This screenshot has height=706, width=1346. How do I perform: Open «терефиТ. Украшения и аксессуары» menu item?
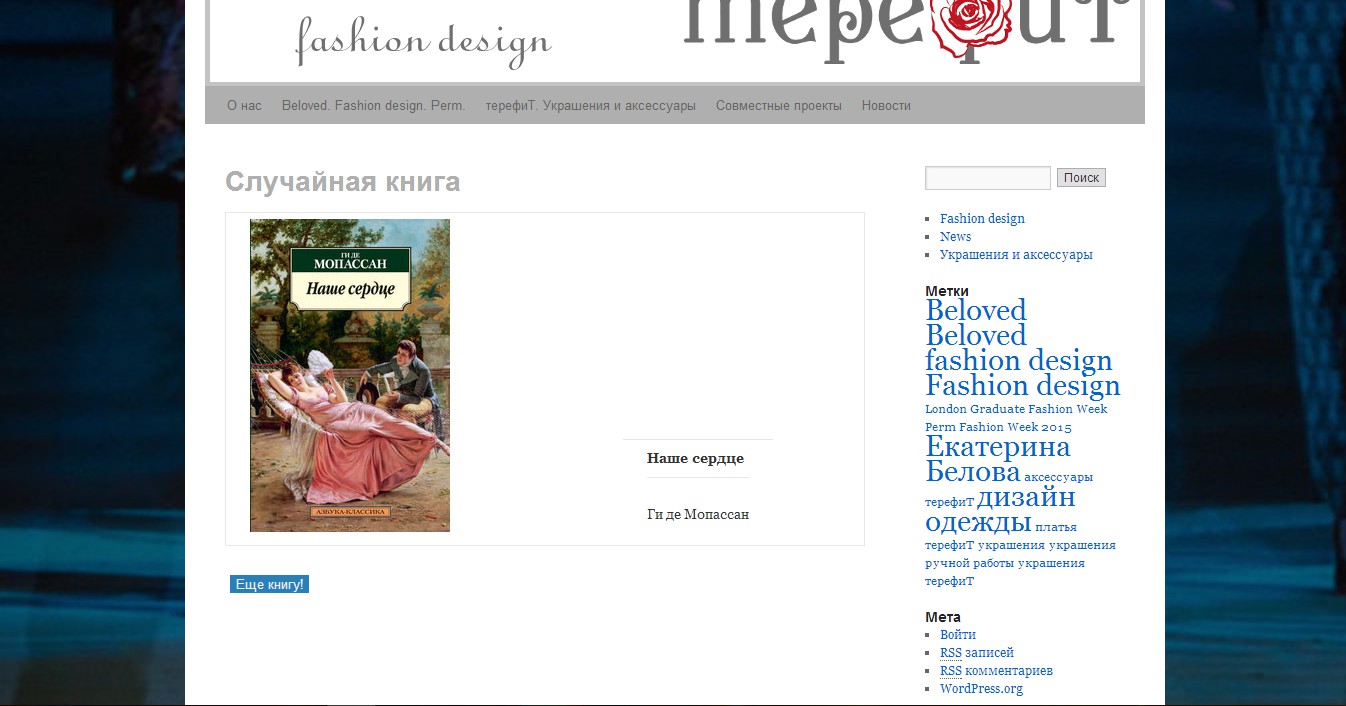click(590, 105)
